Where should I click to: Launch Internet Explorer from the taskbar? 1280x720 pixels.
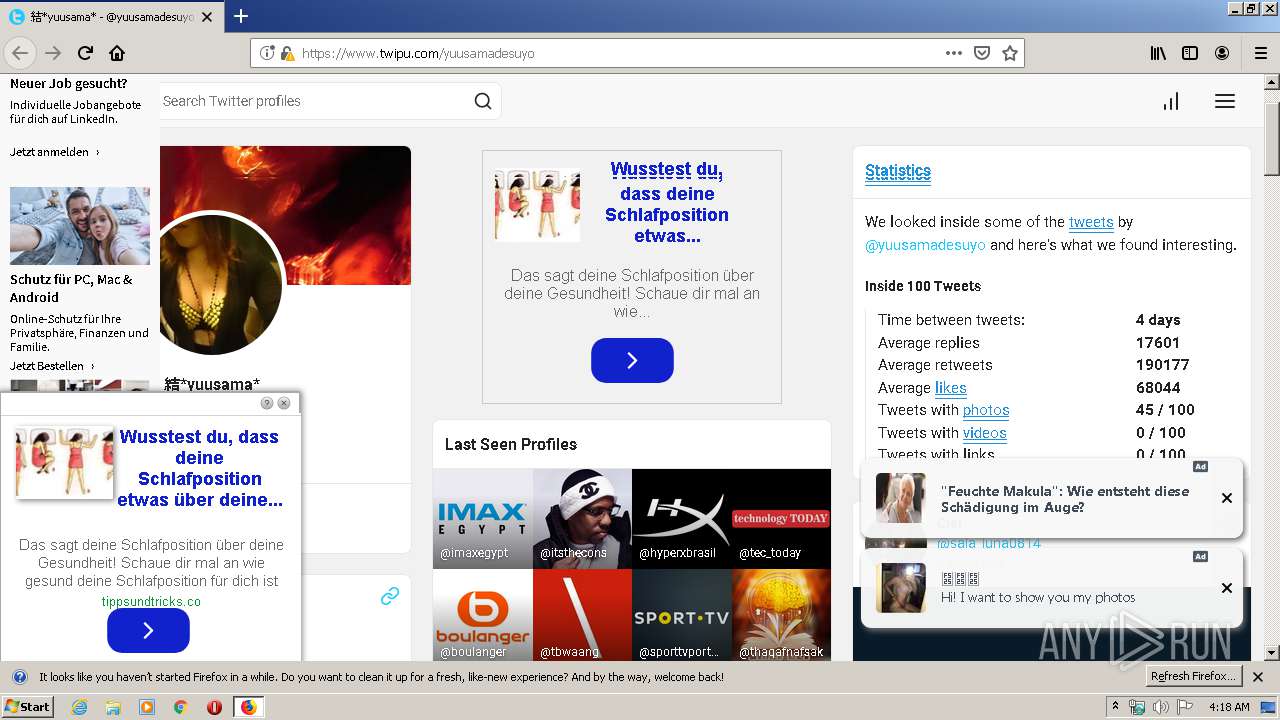[x=80, y=707]
